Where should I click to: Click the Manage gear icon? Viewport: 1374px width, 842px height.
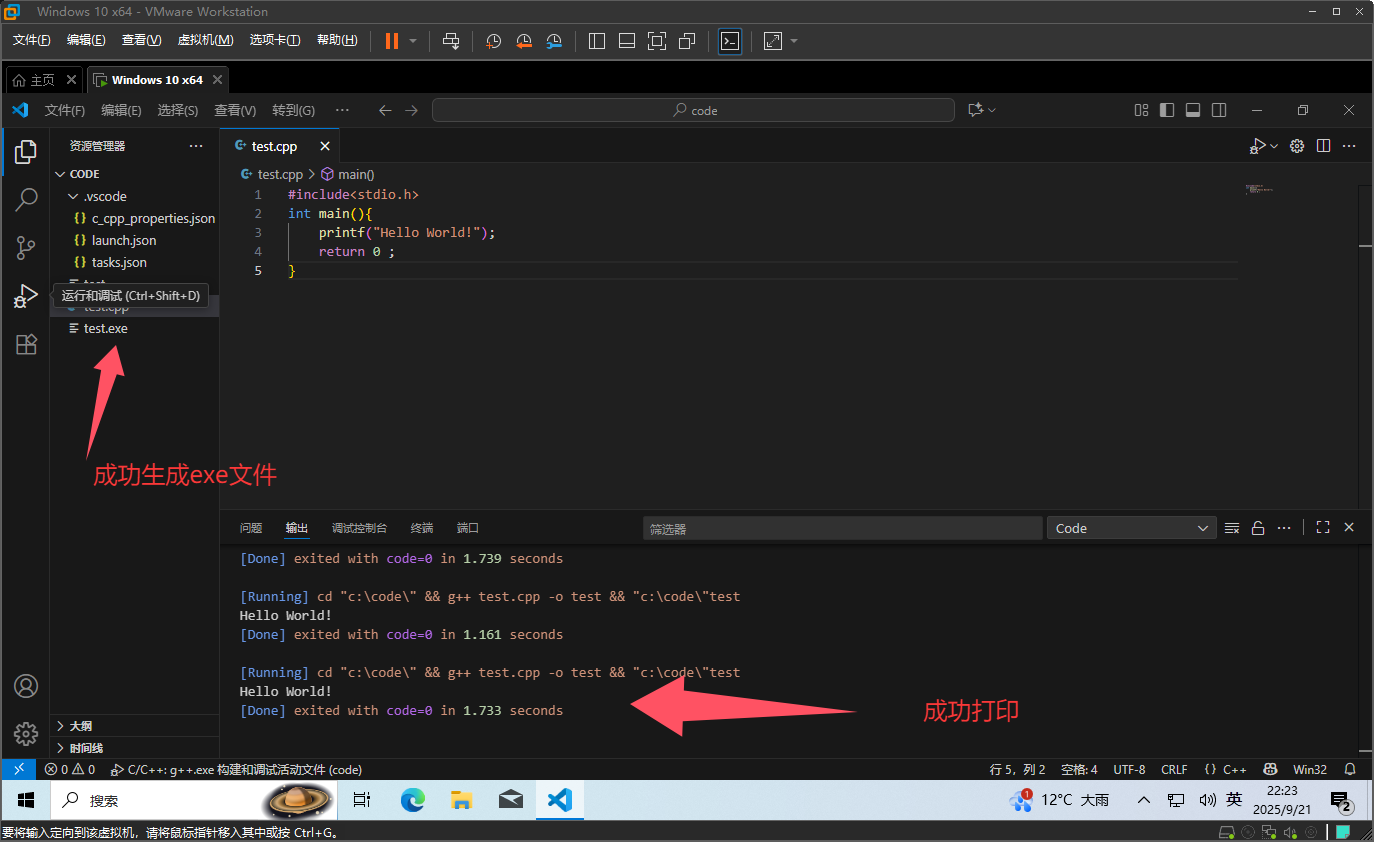[x=26, y=734]
